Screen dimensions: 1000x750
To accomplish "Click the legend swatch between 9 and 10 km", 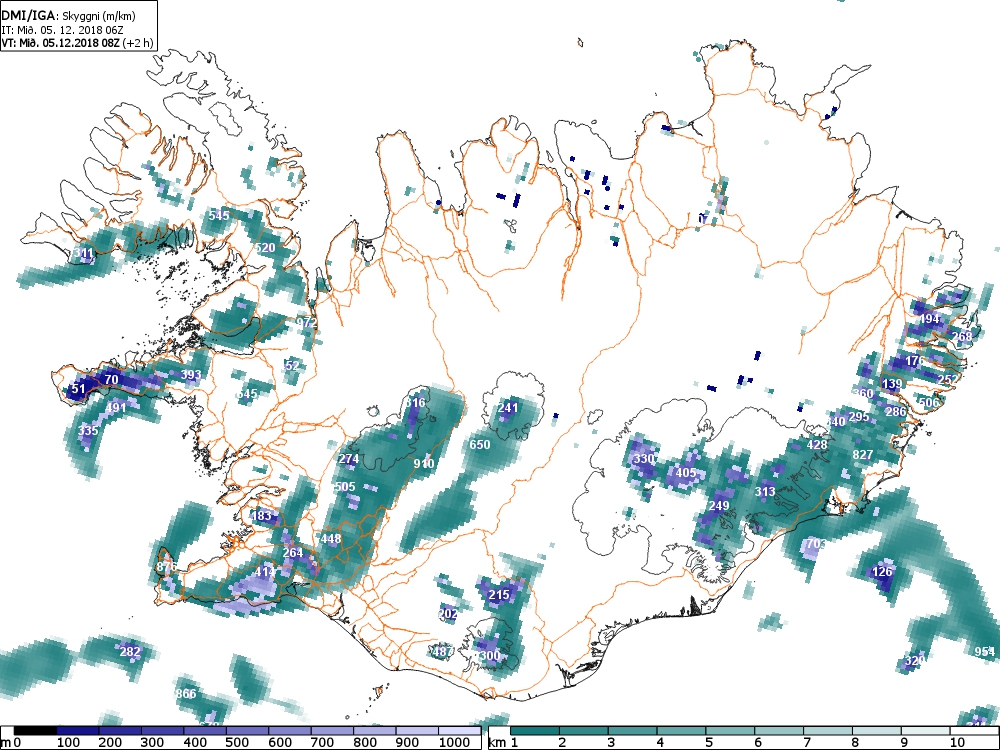I will 925,731.
